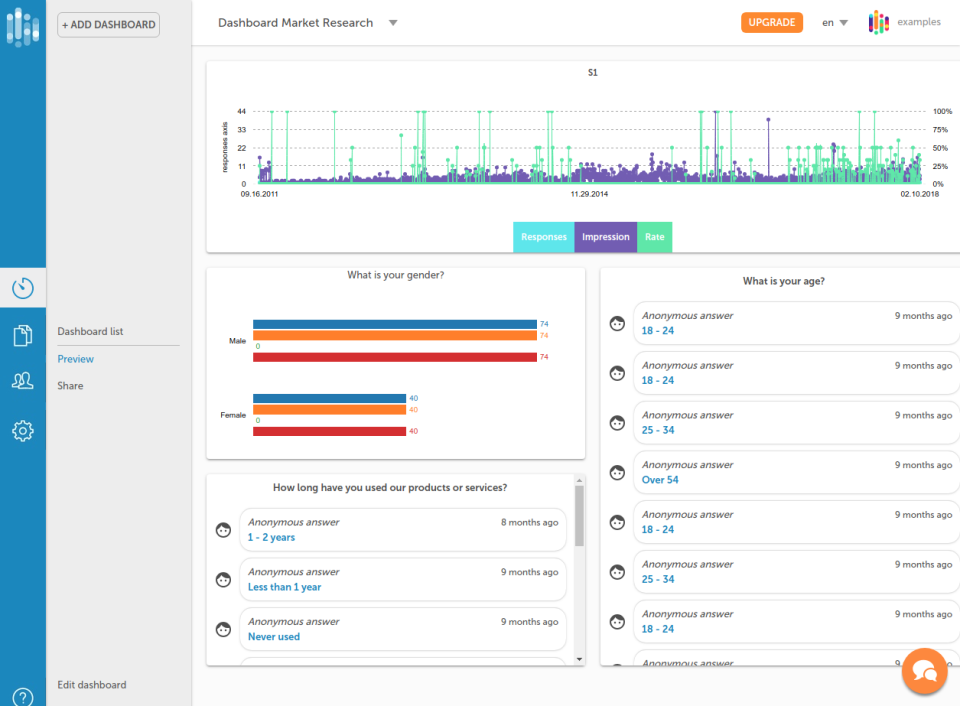Open the users icon in sidebar
The height and width of the screenshot is (706, 960).
23,381
